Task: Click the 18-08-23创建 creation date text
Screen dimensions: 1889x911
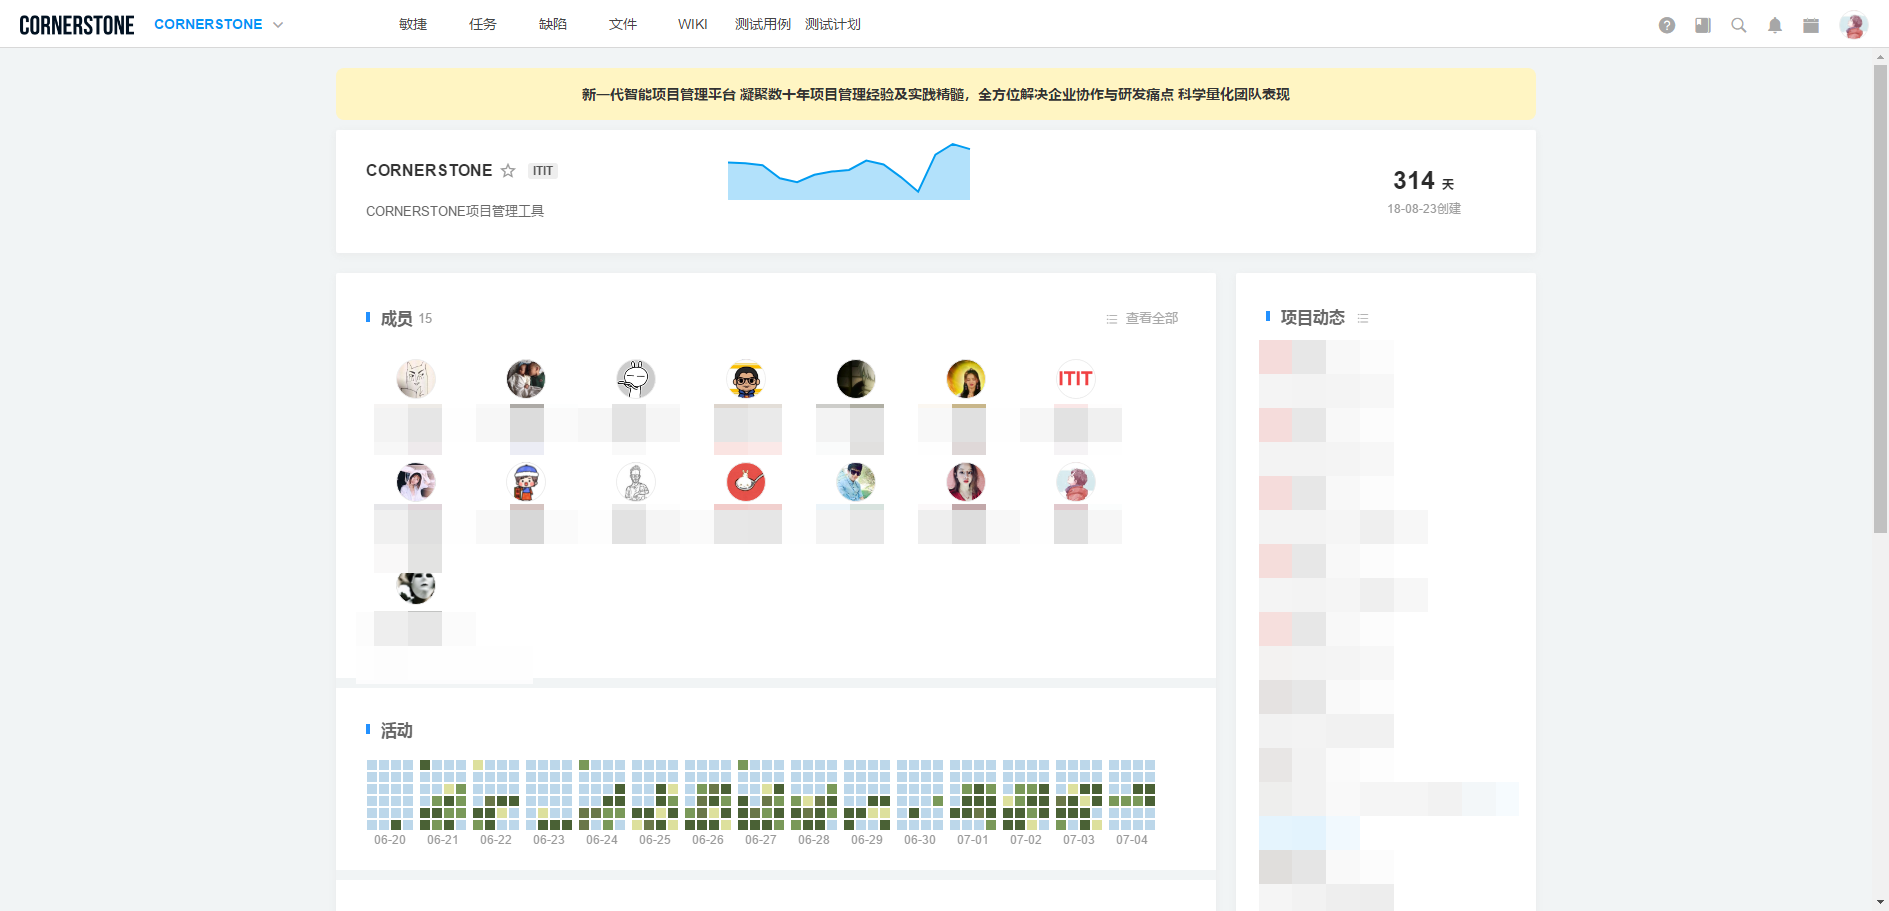Action: point(1424,209)
